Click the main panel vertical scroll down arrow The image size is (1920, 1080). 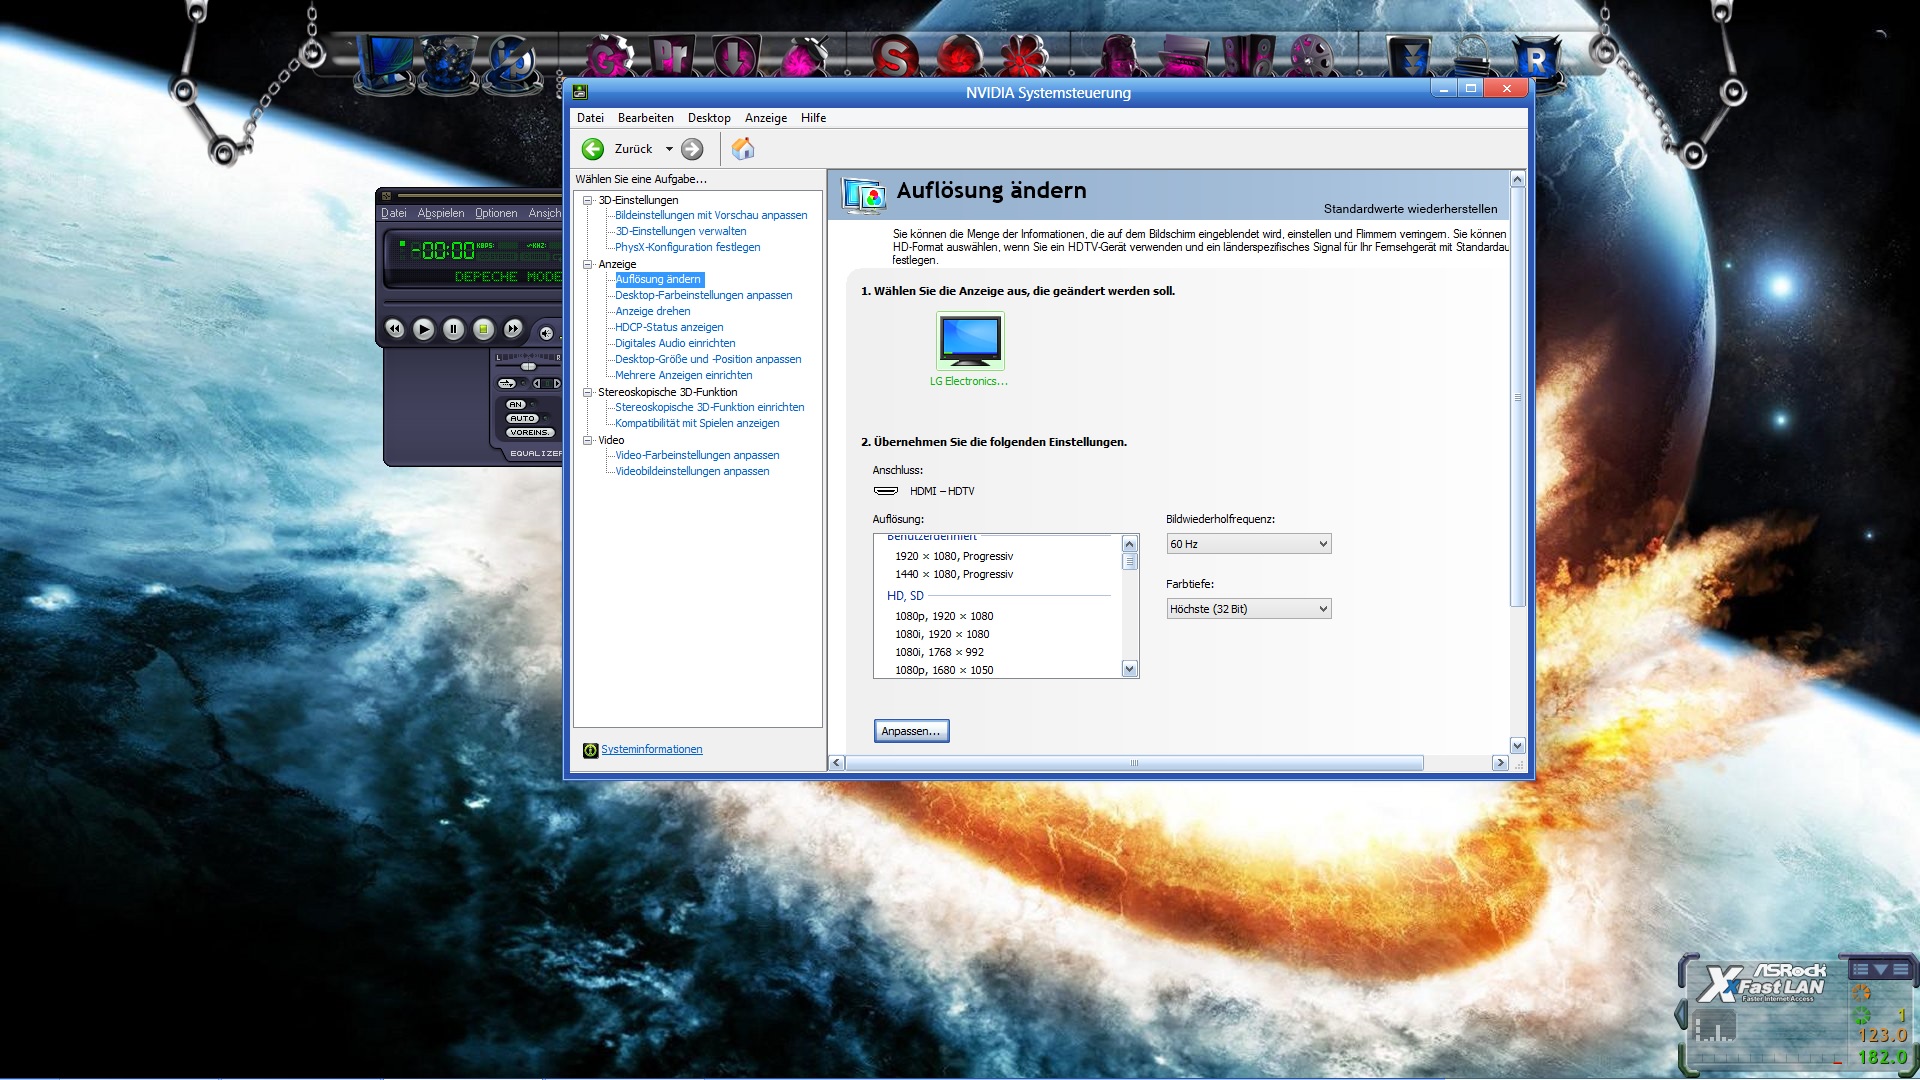tap(1517, 745)
